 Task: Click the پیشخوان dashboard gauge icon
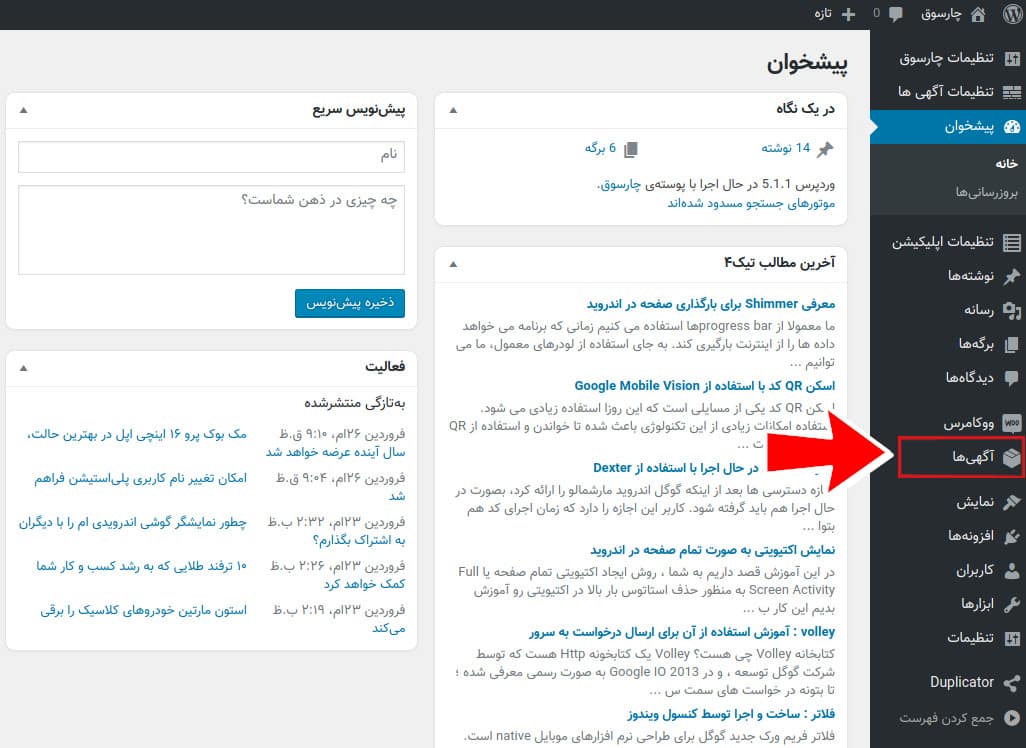click(x=1012, y=126)
